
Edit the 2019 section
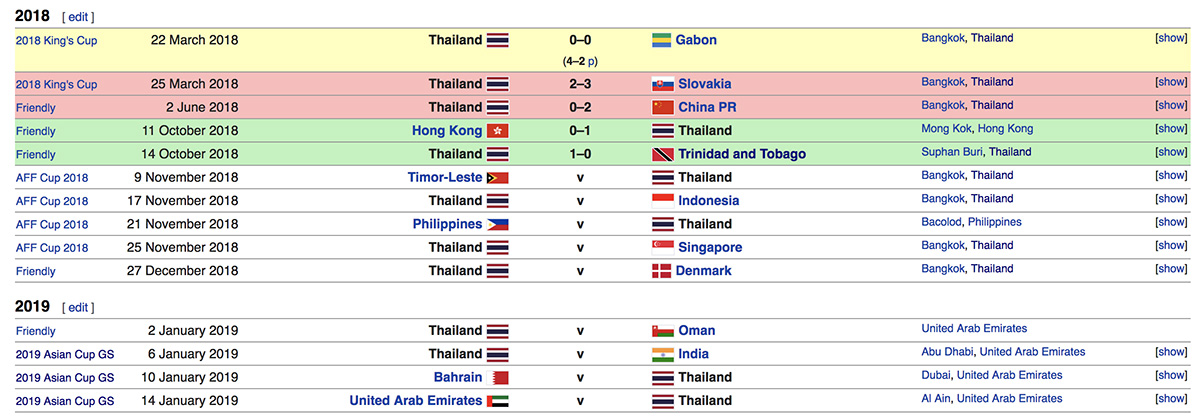click(x=78, y=308)
